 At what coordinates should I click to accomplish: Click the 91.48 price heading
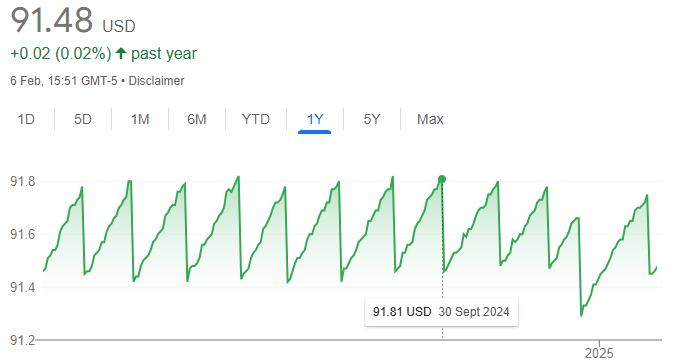(x=52, y=20)
